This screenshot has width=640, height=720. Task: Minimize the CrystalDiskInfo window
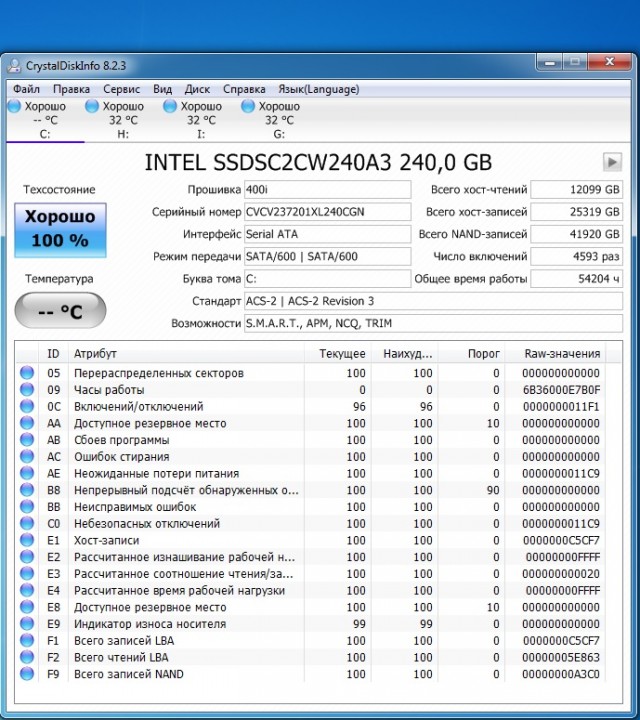[x=550, y=62]
